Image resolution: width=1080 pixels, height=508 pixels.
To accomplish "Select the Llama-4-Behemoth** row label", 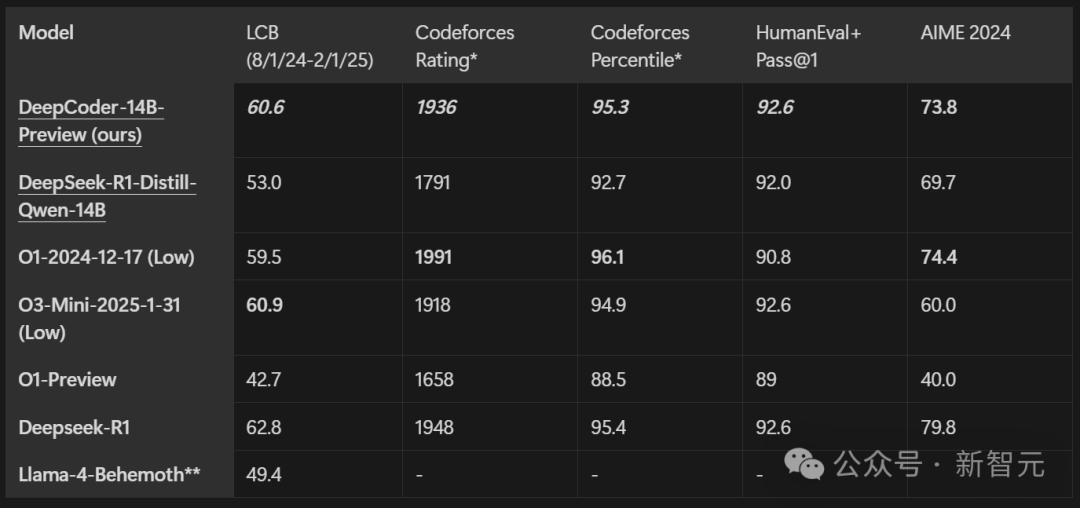I will click(x=109, y=474).
